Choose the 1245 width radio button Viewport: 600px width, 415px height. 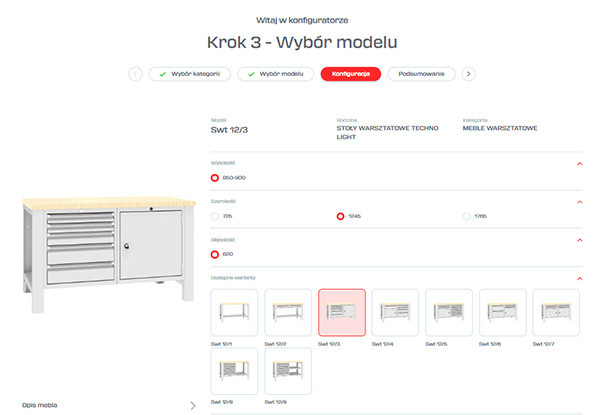340,216
